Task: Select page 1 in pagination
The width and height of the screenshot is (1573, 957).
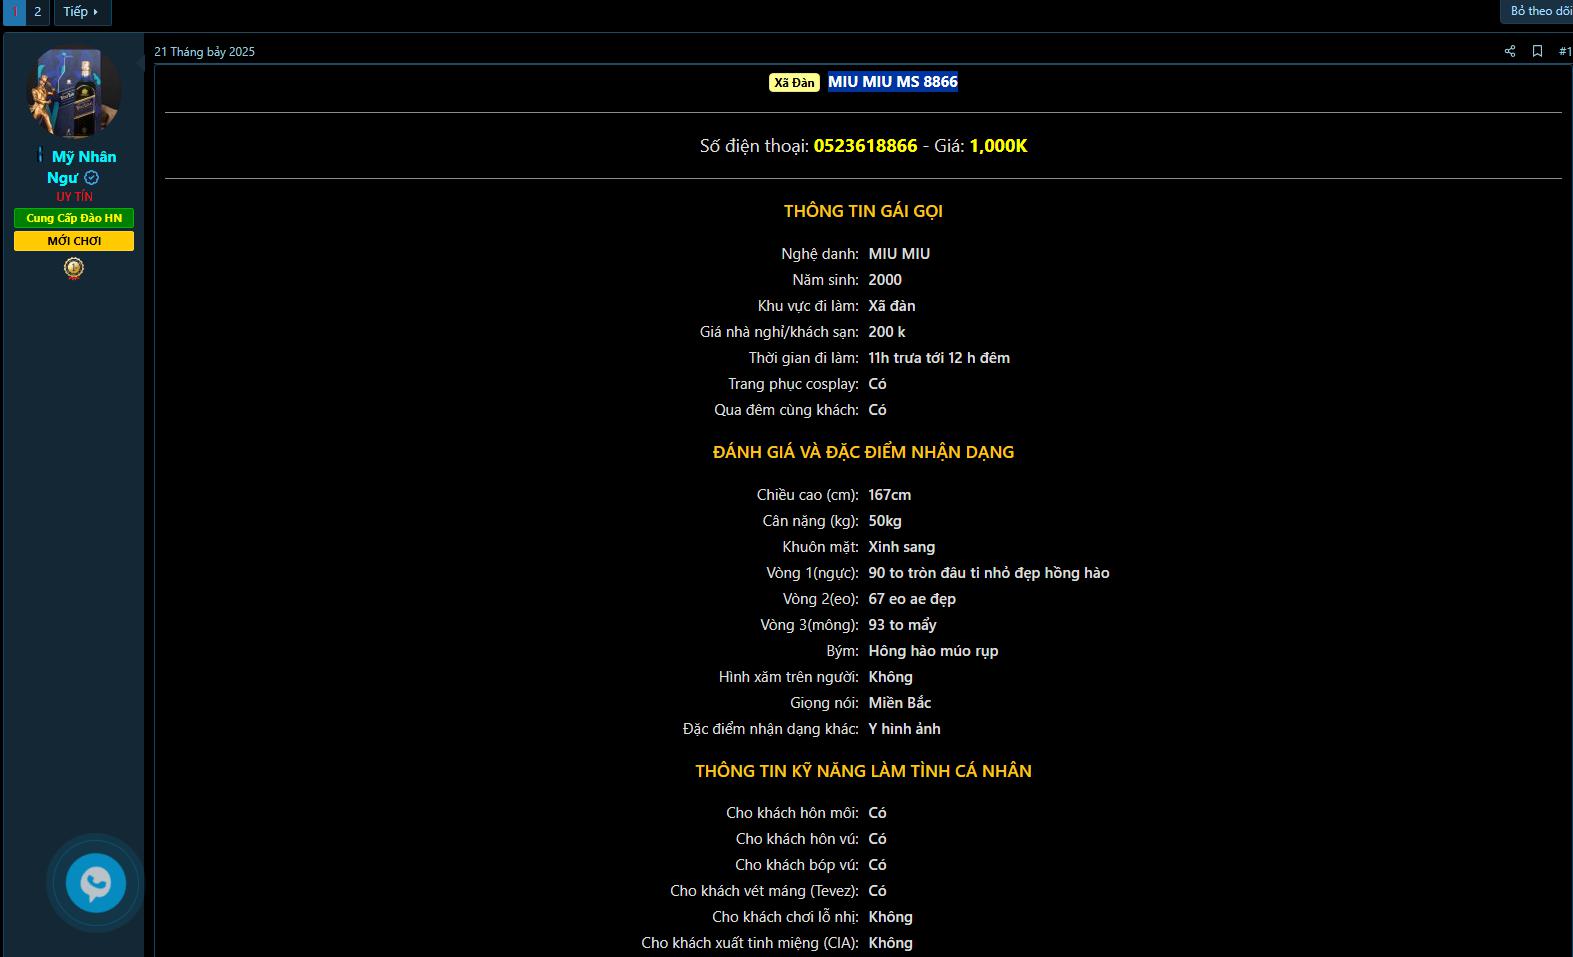Action: 14,12
